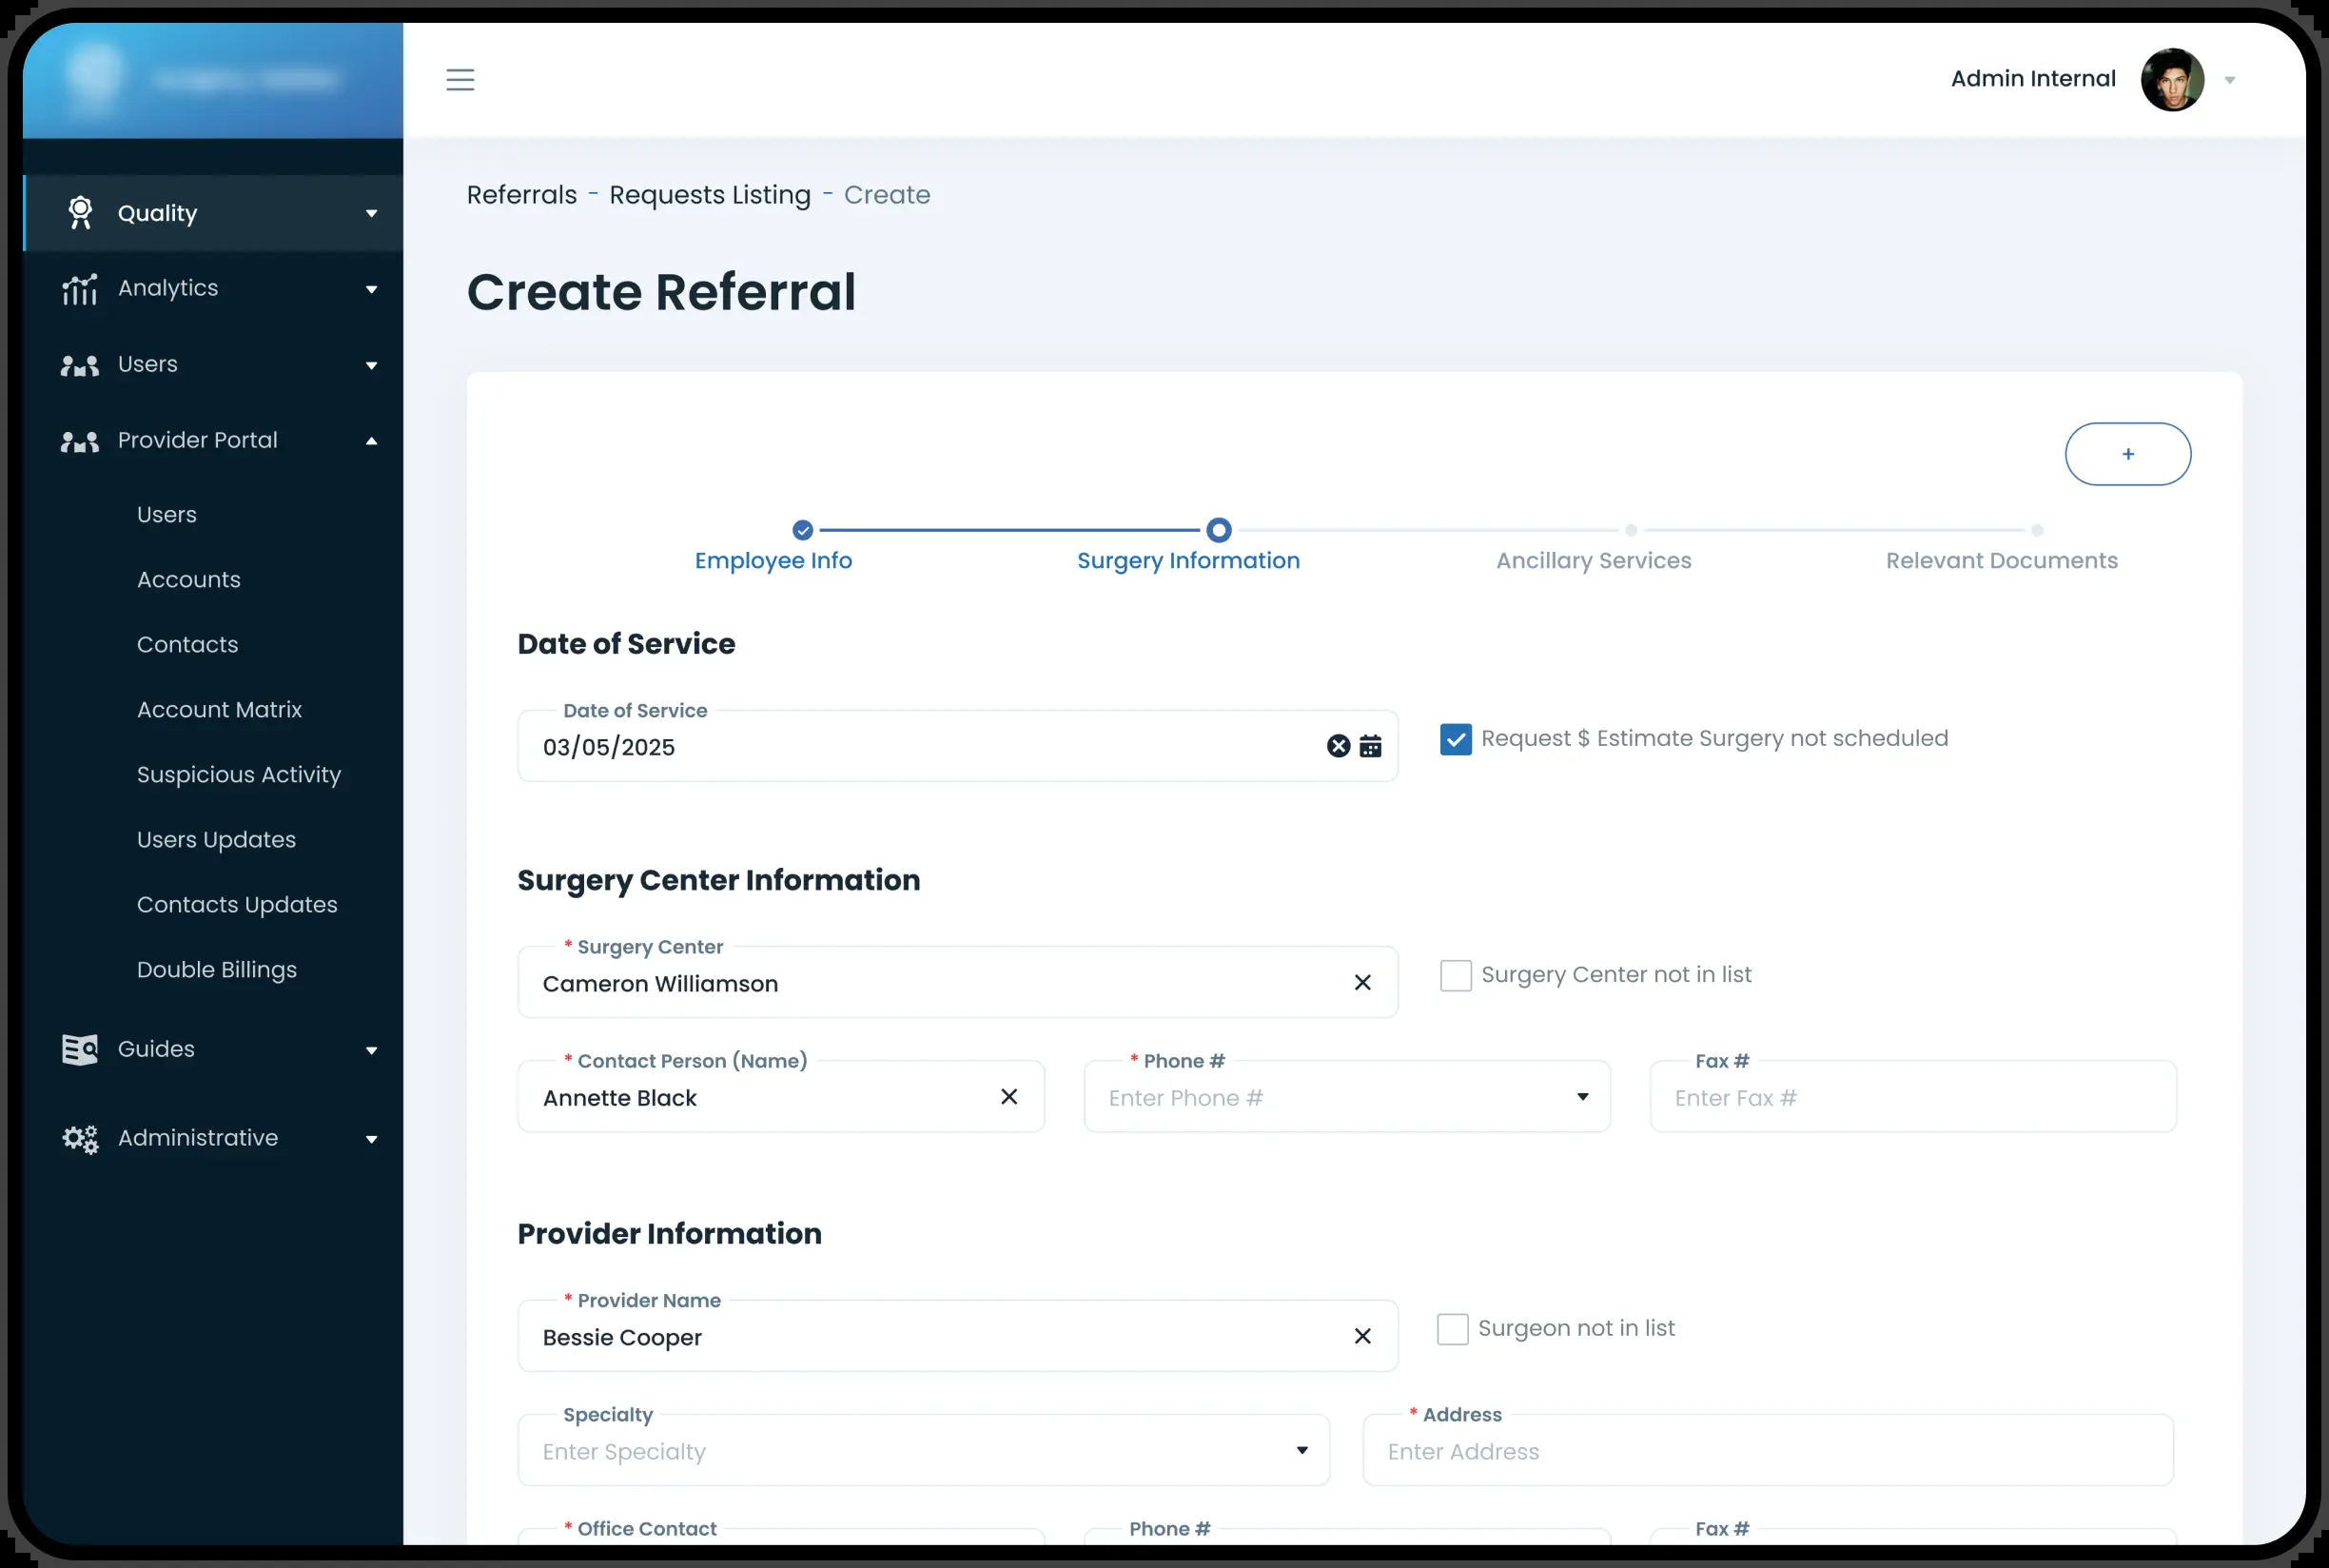The width and height of the screenshot is (2329, 1568).
Task: Click the Quality ribbon icon in sidebar
Action: tap(80, 213)
